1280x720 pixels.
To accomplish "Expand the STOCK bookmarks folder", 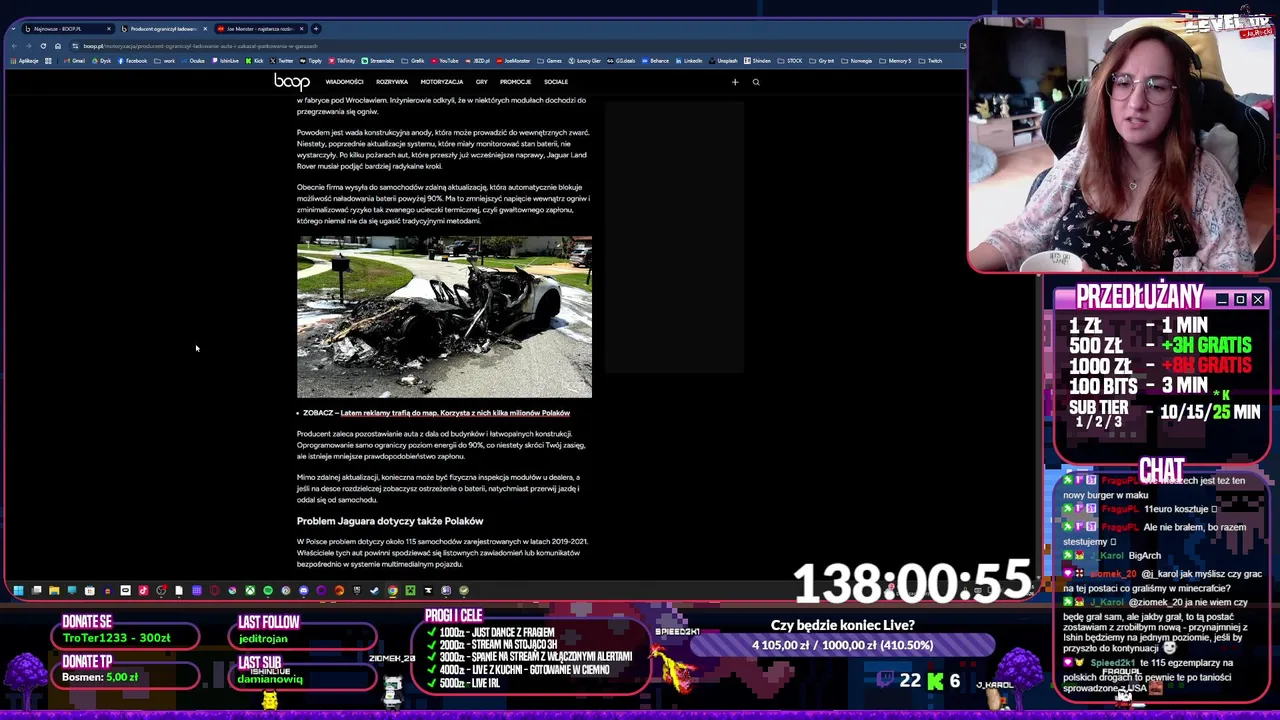I will coord(790,61).
